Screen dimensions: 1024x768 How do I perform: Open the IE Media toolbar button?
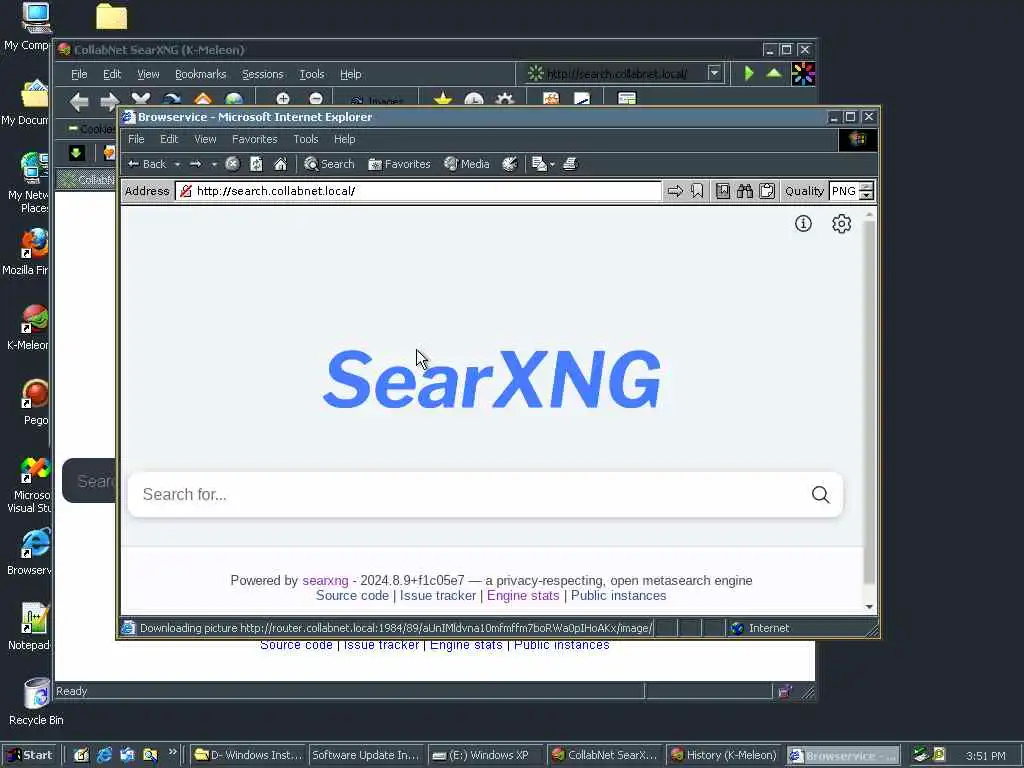466,164
